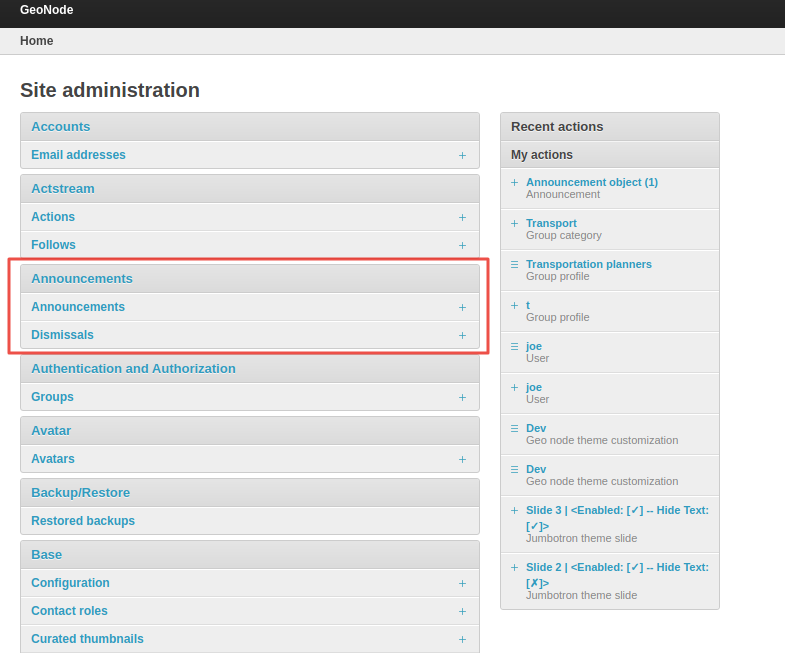Open the Actstream section header
785x653 pixels.
click(63, 189)
